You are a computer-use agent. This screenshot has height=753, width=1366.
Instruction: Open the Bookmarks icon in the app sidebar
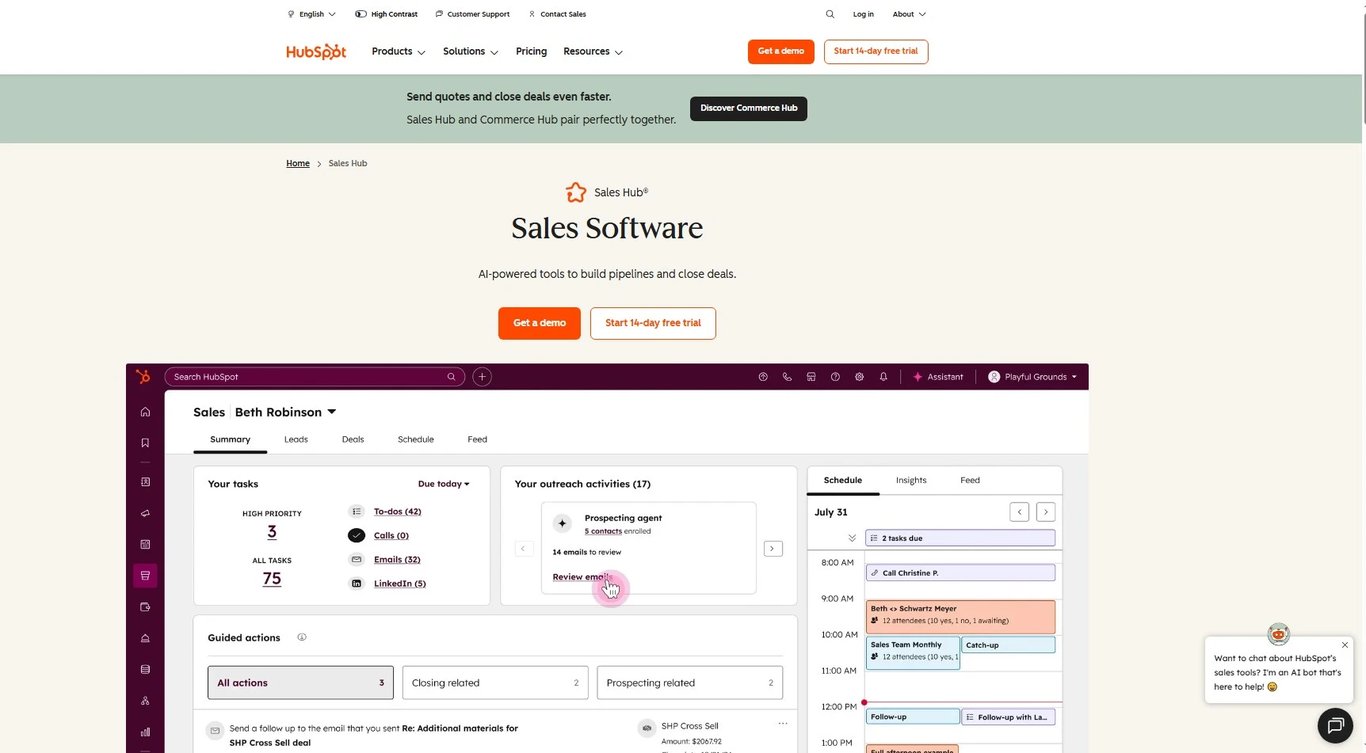(x=145, y=443)
